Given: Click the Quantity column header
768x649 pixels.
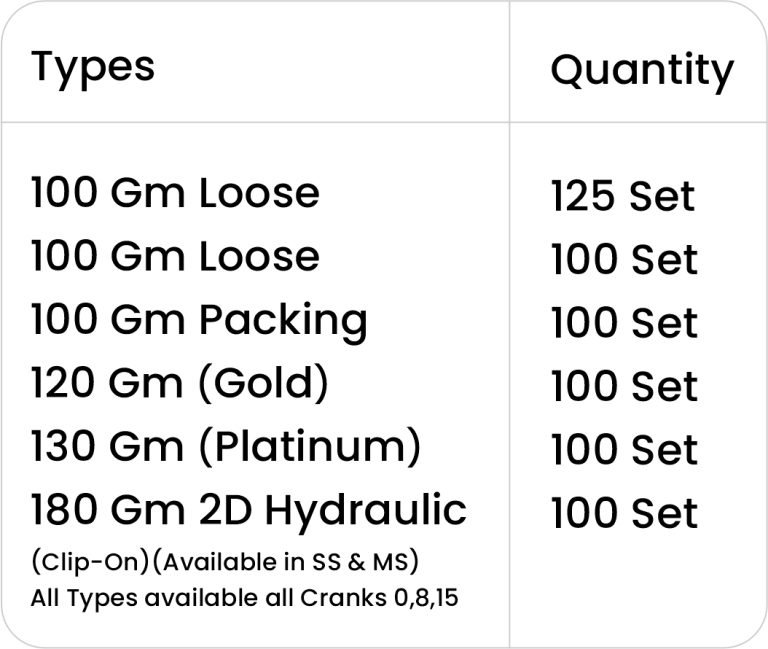Looking at the screenshot, I should coord(641,70).
